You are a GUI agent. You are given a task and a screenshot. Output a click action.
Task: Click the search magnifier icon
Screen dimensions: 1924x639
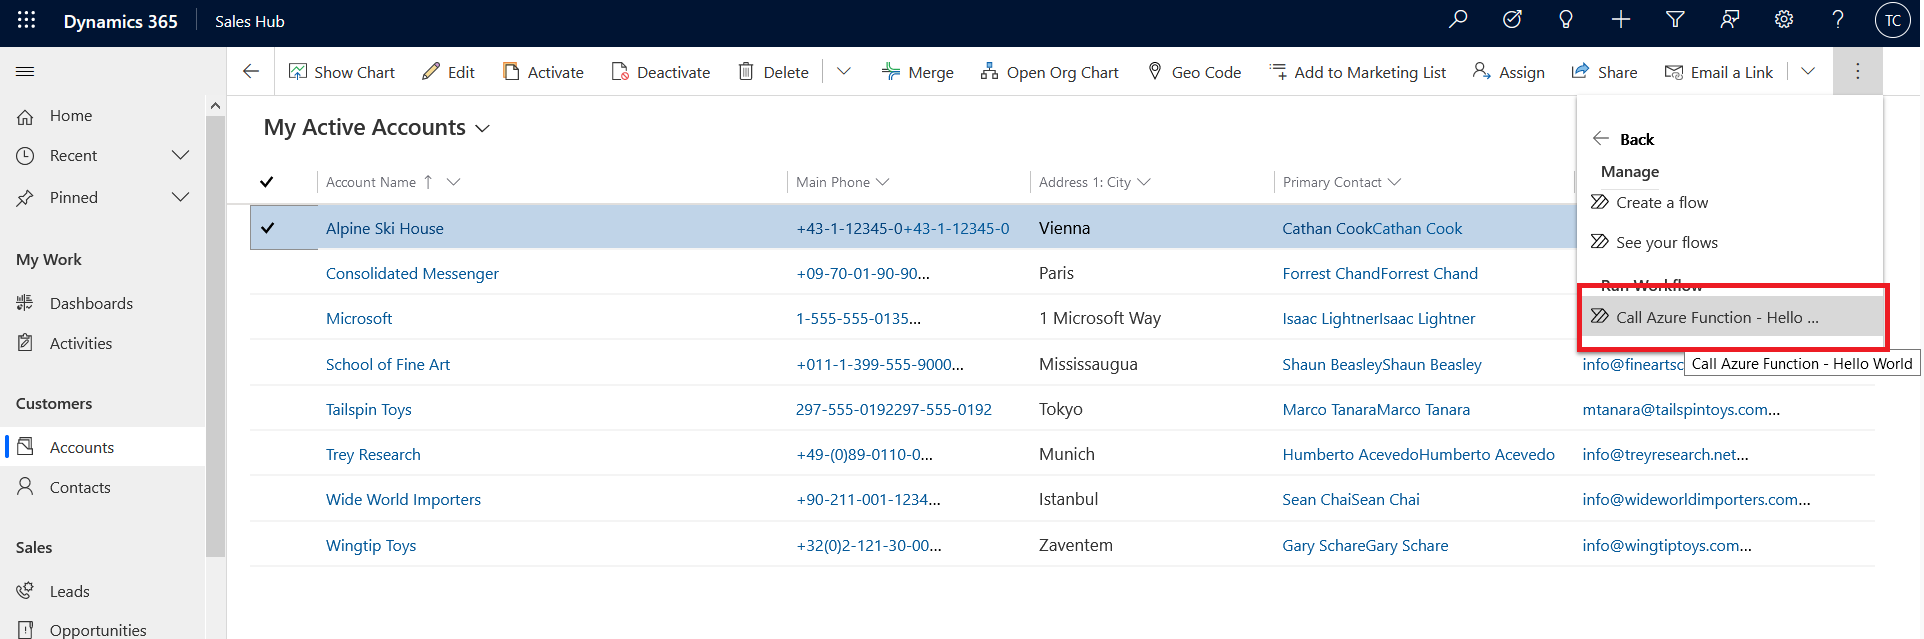[x=1458, y=20]
